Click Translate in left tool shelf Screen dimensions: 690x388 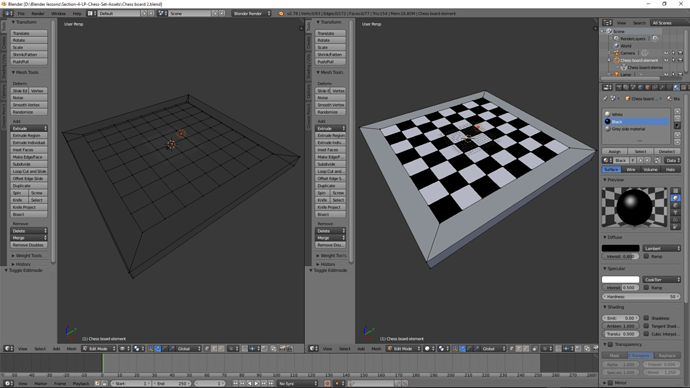click(29, 33)
